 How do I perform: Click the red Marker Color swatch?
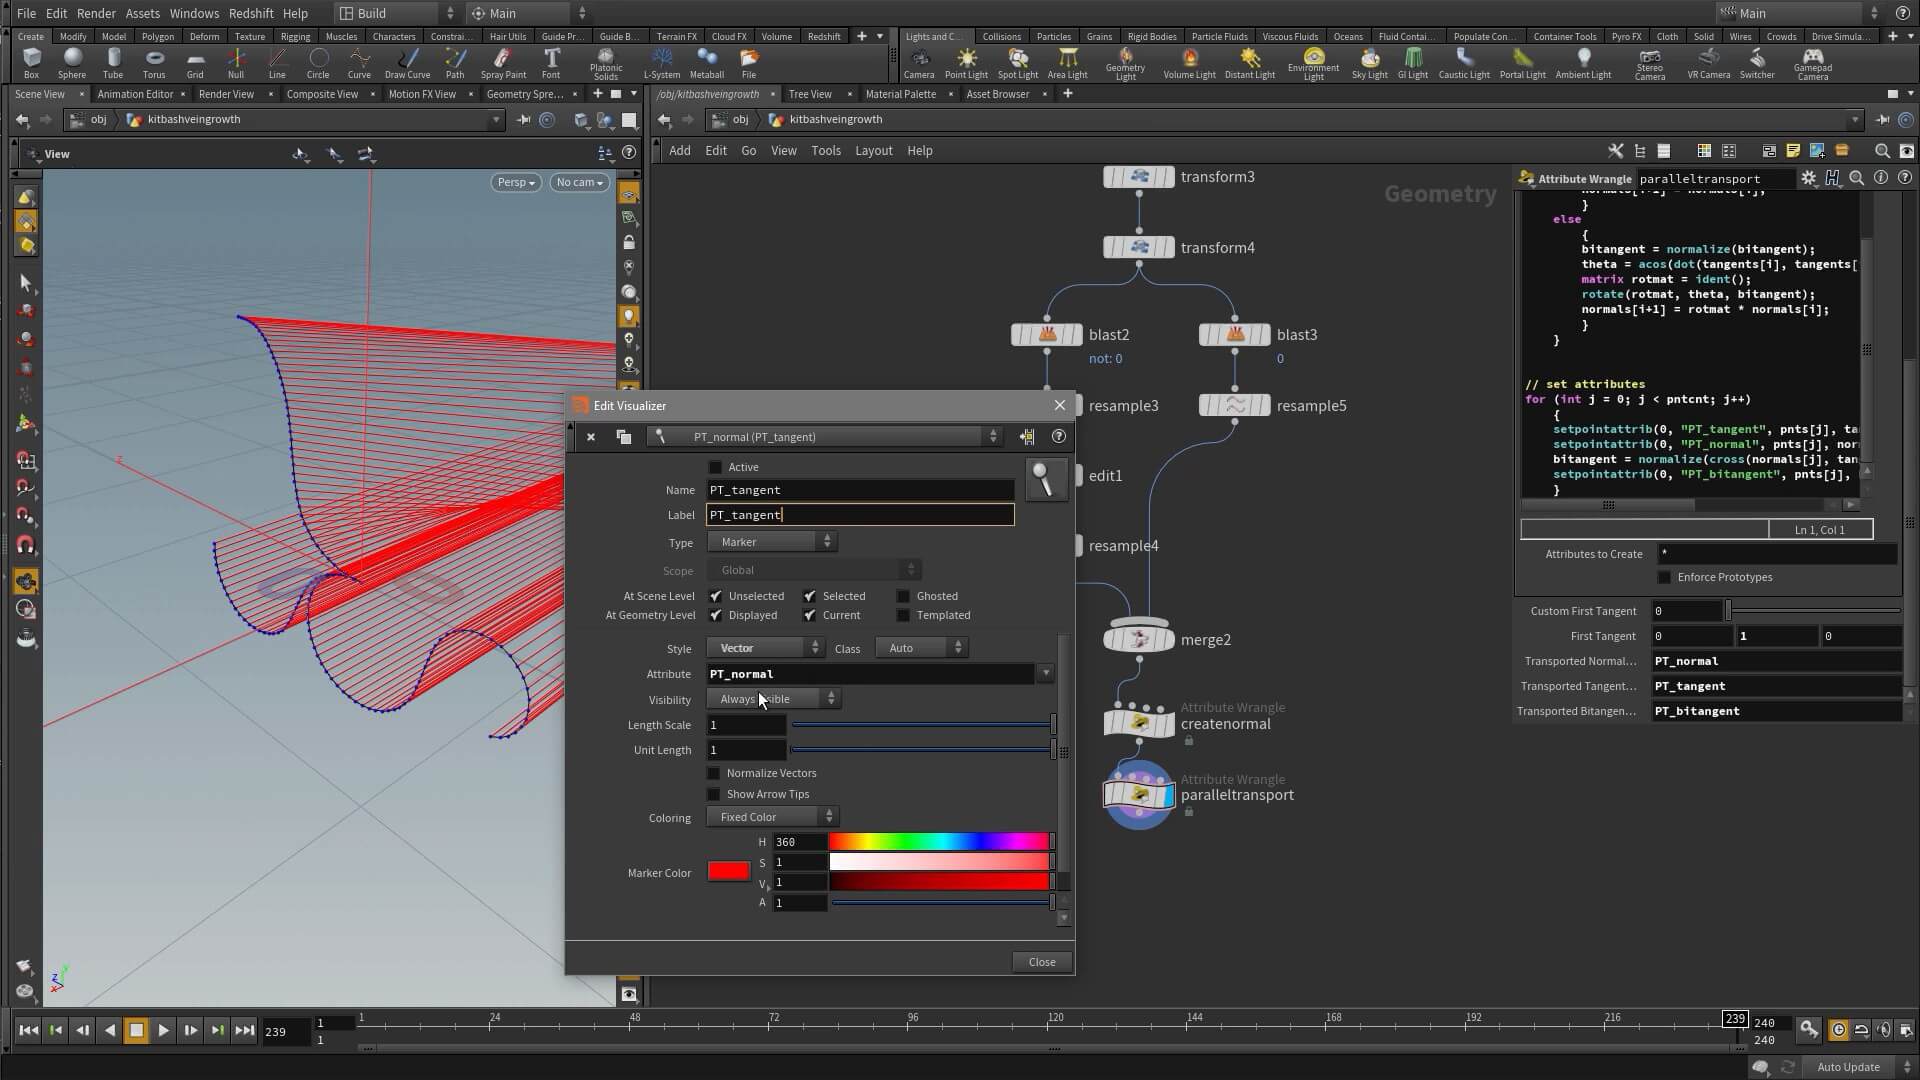tap(729, 872)
